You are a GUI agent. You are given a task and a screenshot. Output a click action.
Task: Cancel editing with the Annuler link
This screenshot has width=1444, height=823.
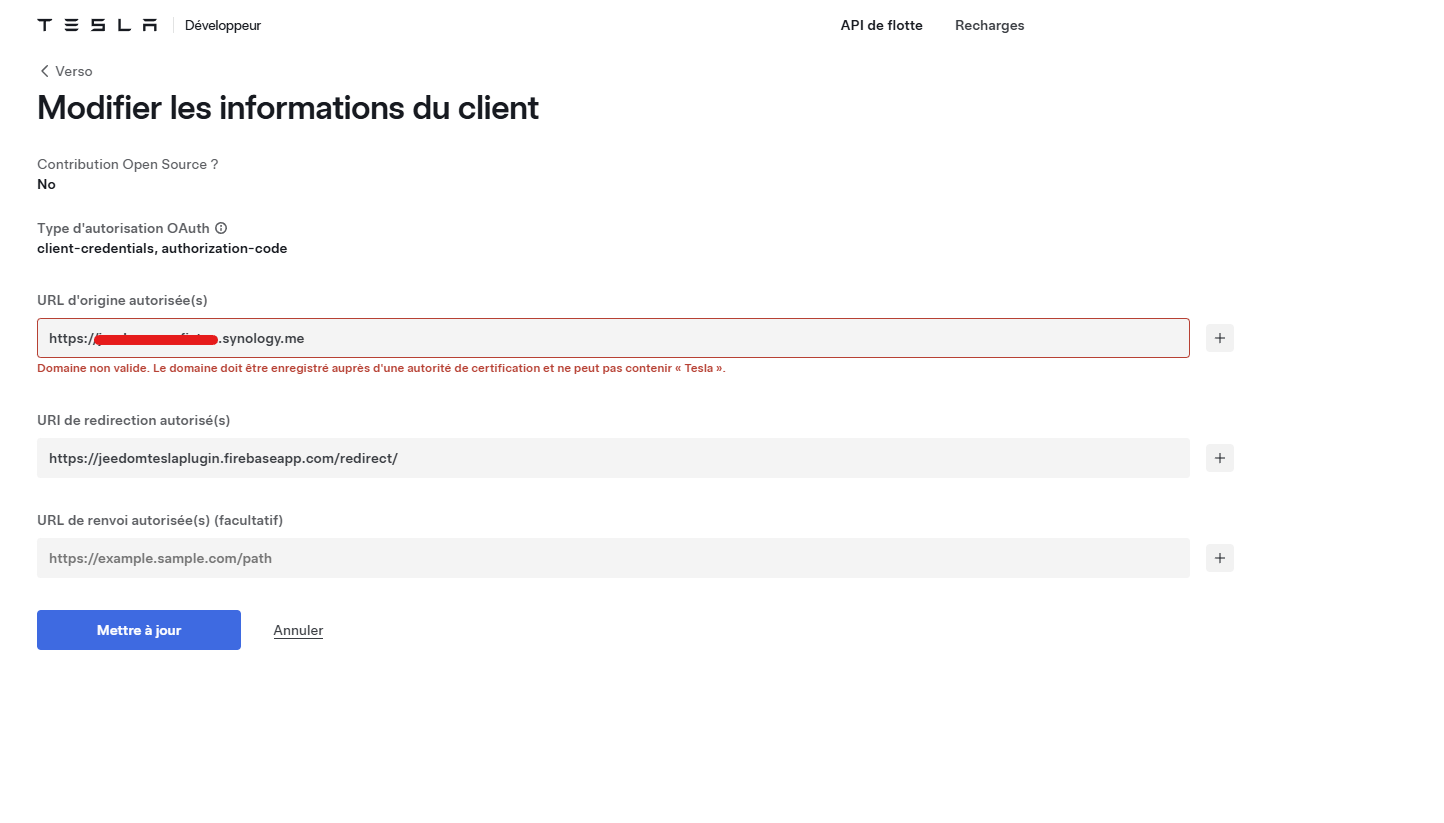[x=298, y=630]
